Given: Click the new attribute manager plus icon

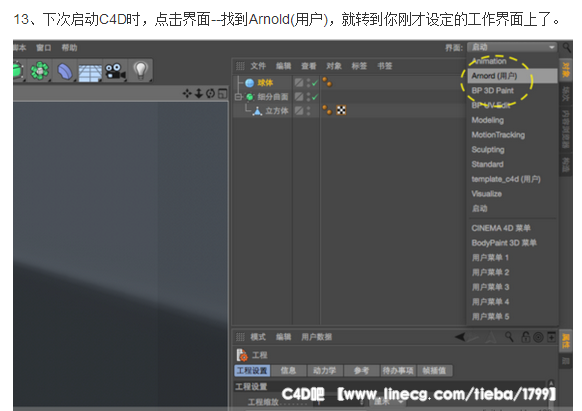Looking at the screenshot, I should click(x=552, y=337).
